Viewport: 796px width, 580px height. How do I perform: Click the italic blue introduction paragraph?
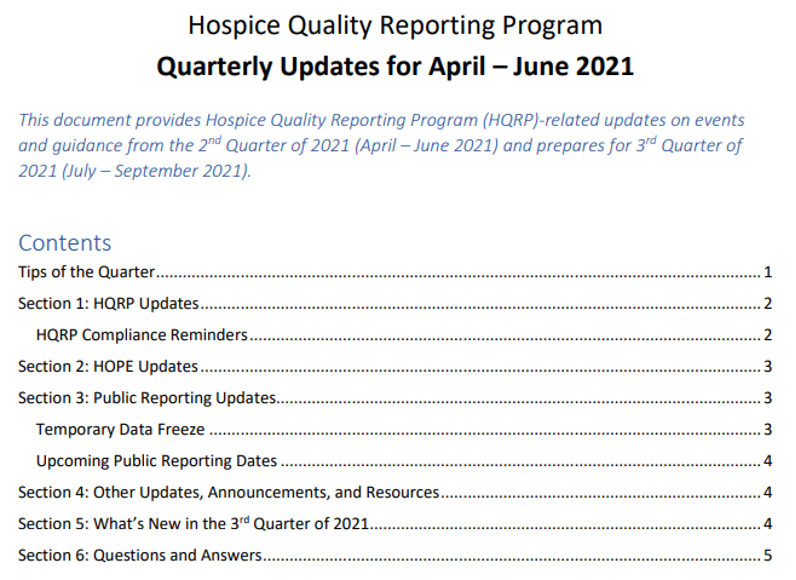point(380,145)
